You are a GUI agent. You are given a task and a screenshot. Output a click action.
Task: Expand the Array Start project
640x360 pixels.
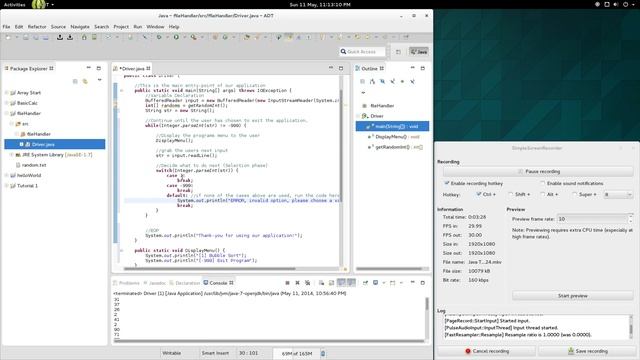click(x=7, y=93)
